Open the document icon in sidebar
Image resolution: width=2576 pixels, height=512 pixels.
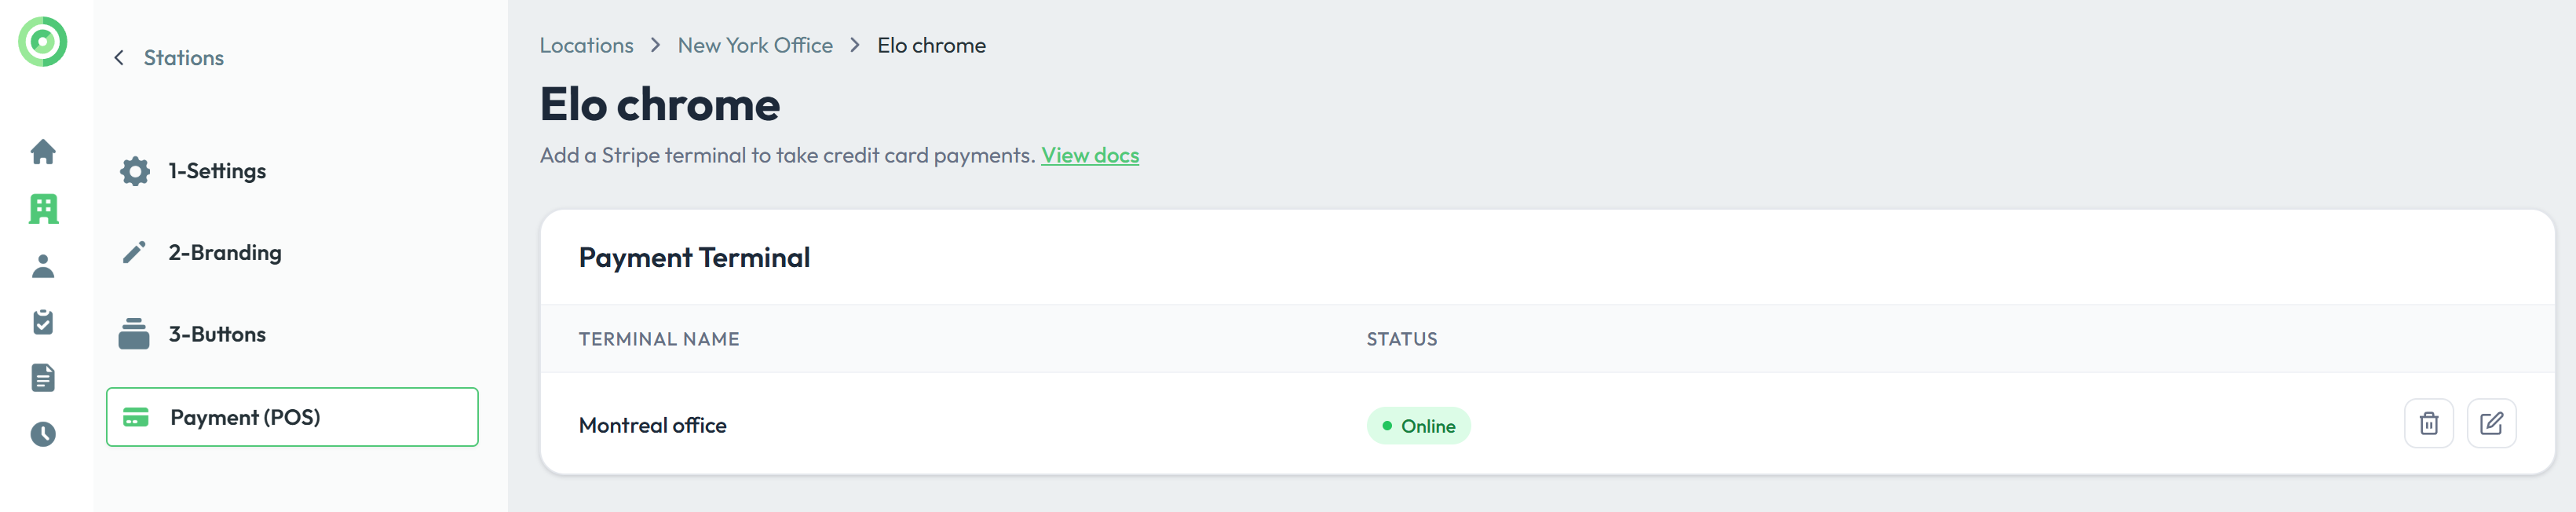tap(43, 378)
